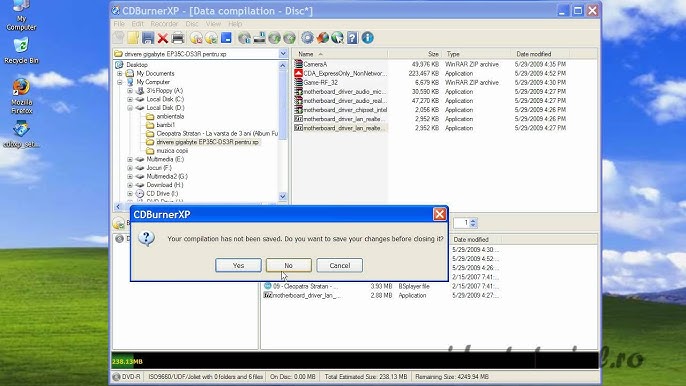Open My Computer desktop icon

(x=21, y=15)
